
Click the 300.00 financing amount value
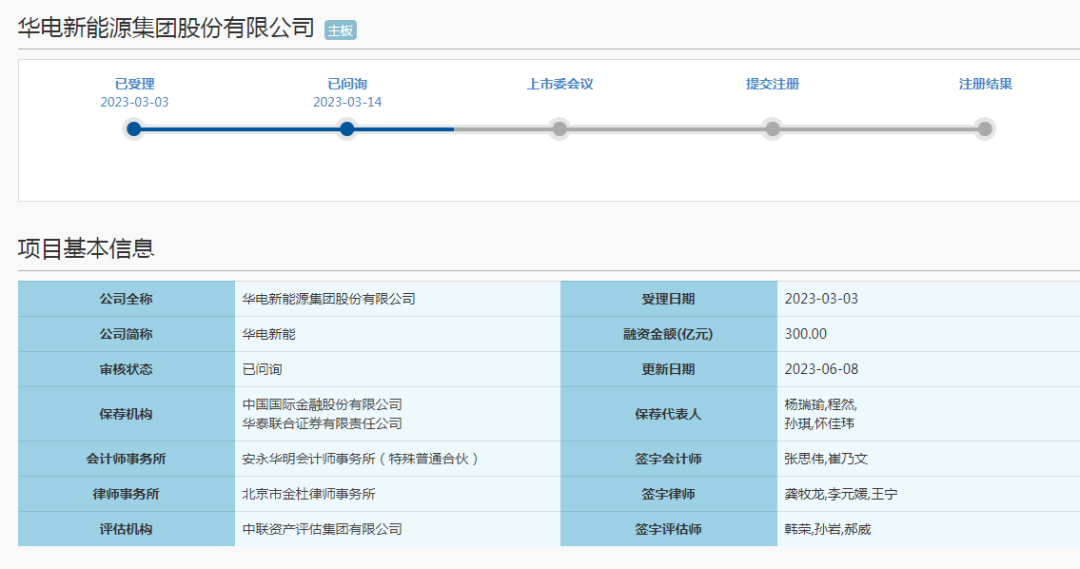pyautogui.click(x=806, y=334)
